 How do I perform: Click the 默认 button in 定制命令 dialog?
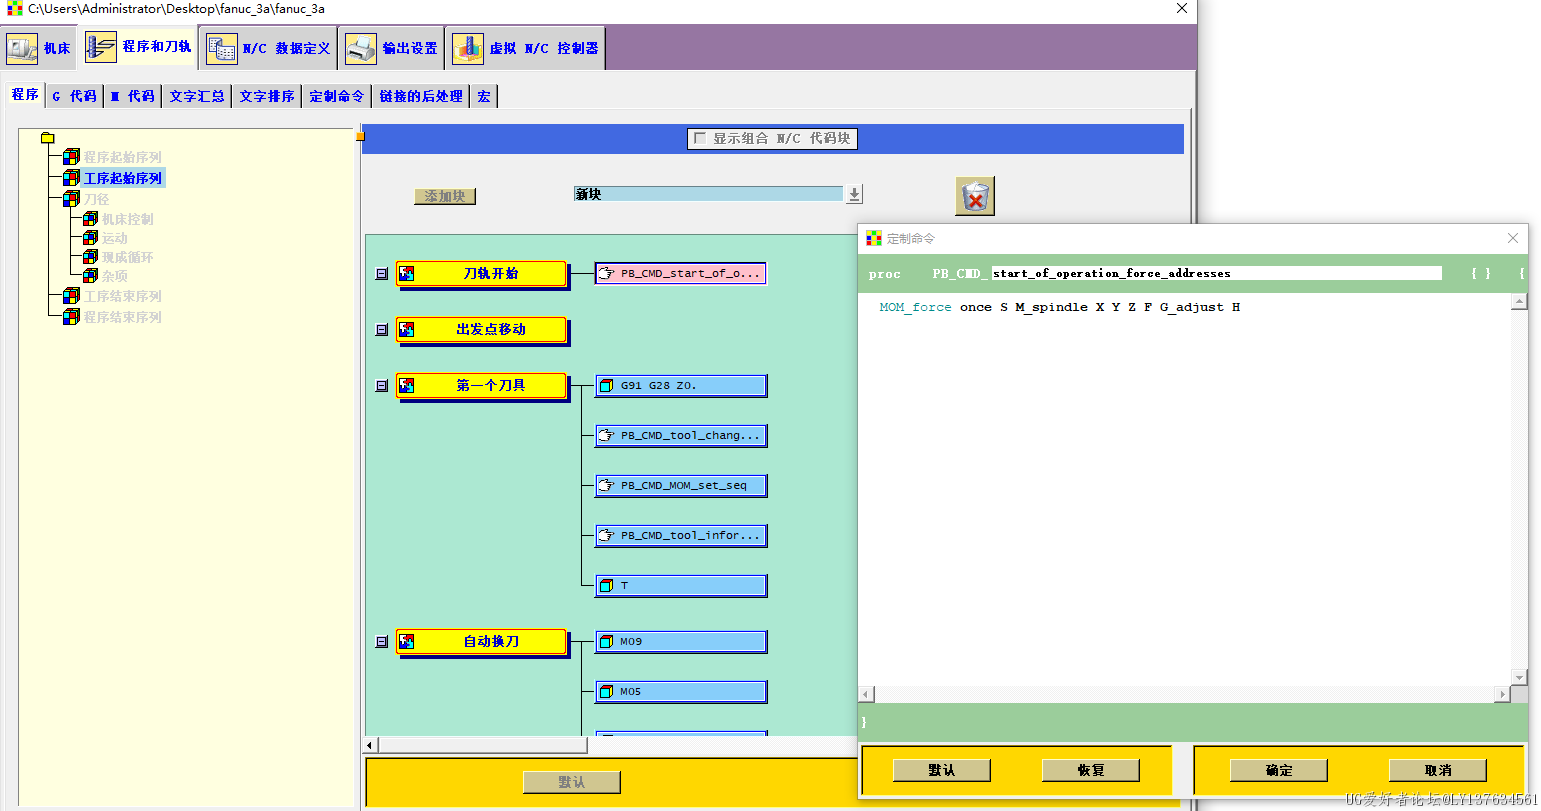coord(941,770)
